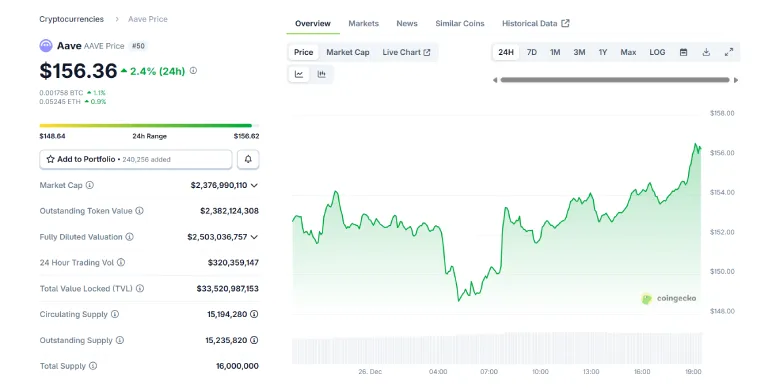The height and width of the screenshot is (388, 783).
Task: Select the 7D time range
Action: [x=532, y=52]
